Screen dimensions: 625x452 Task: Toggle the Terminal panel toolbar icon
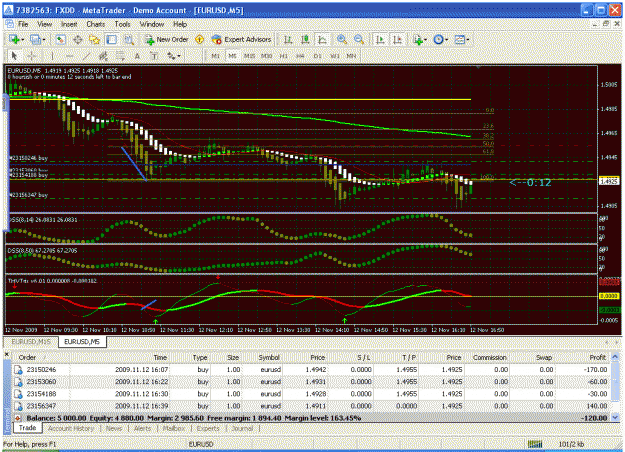pyautogui.click(x=112, y=39)
